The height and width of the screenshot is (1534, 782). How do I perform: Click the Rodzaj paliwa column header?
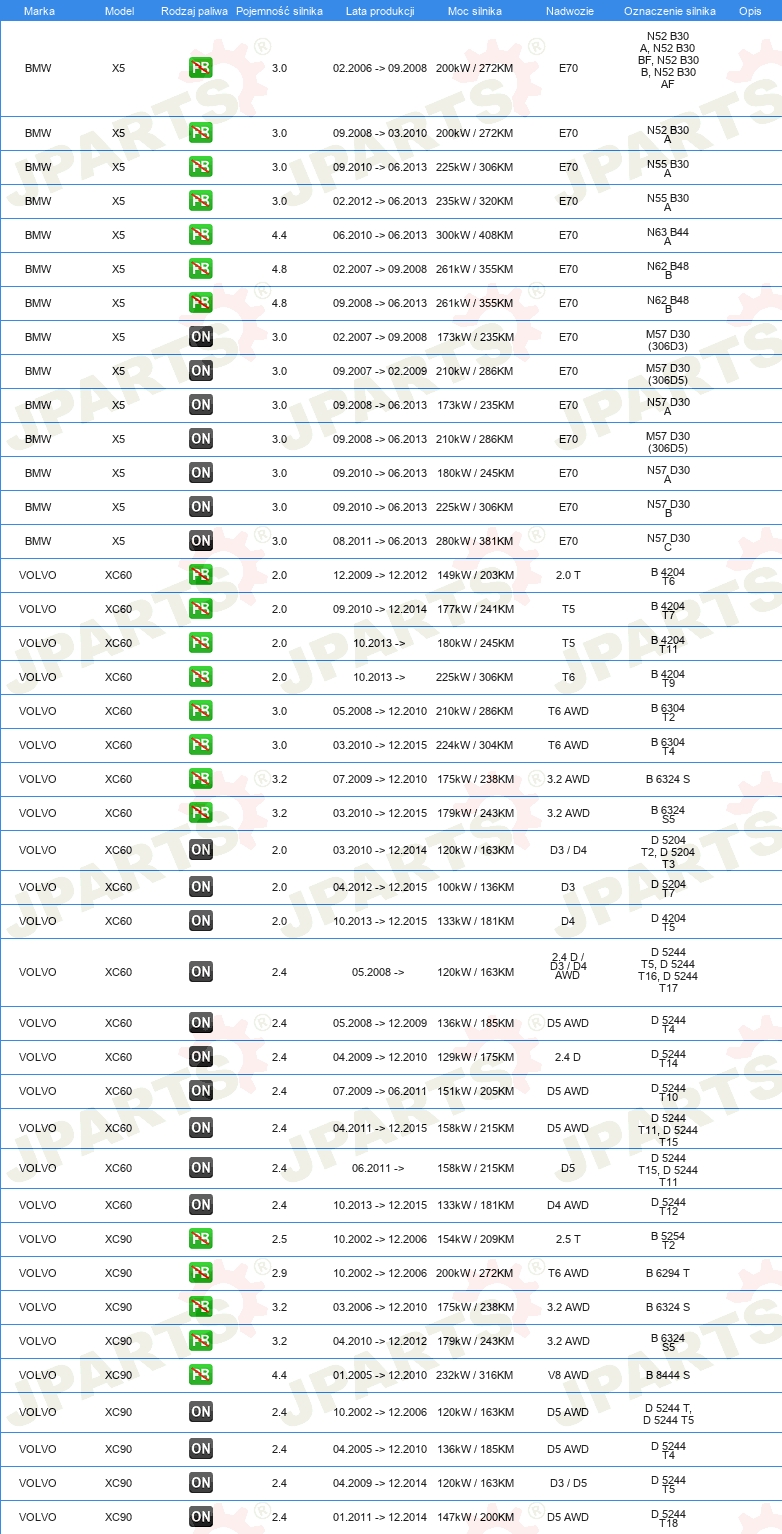pos(195,11)
